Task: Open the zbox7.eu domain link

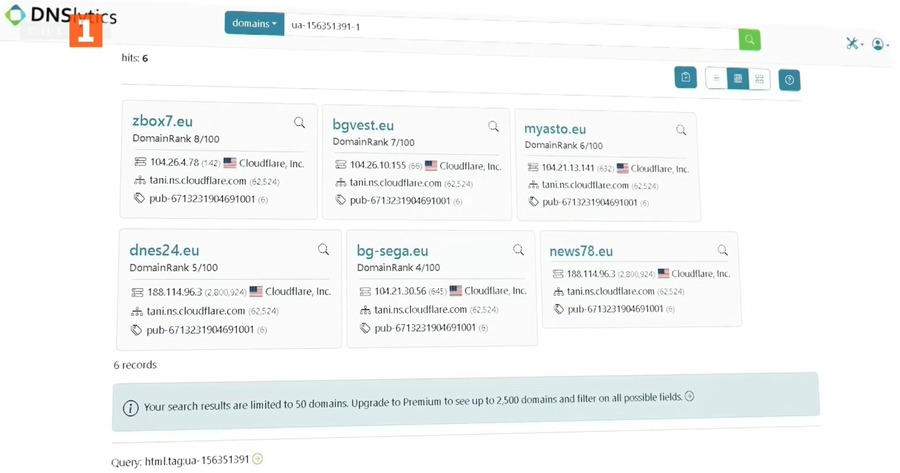Action: coord(162,121)
